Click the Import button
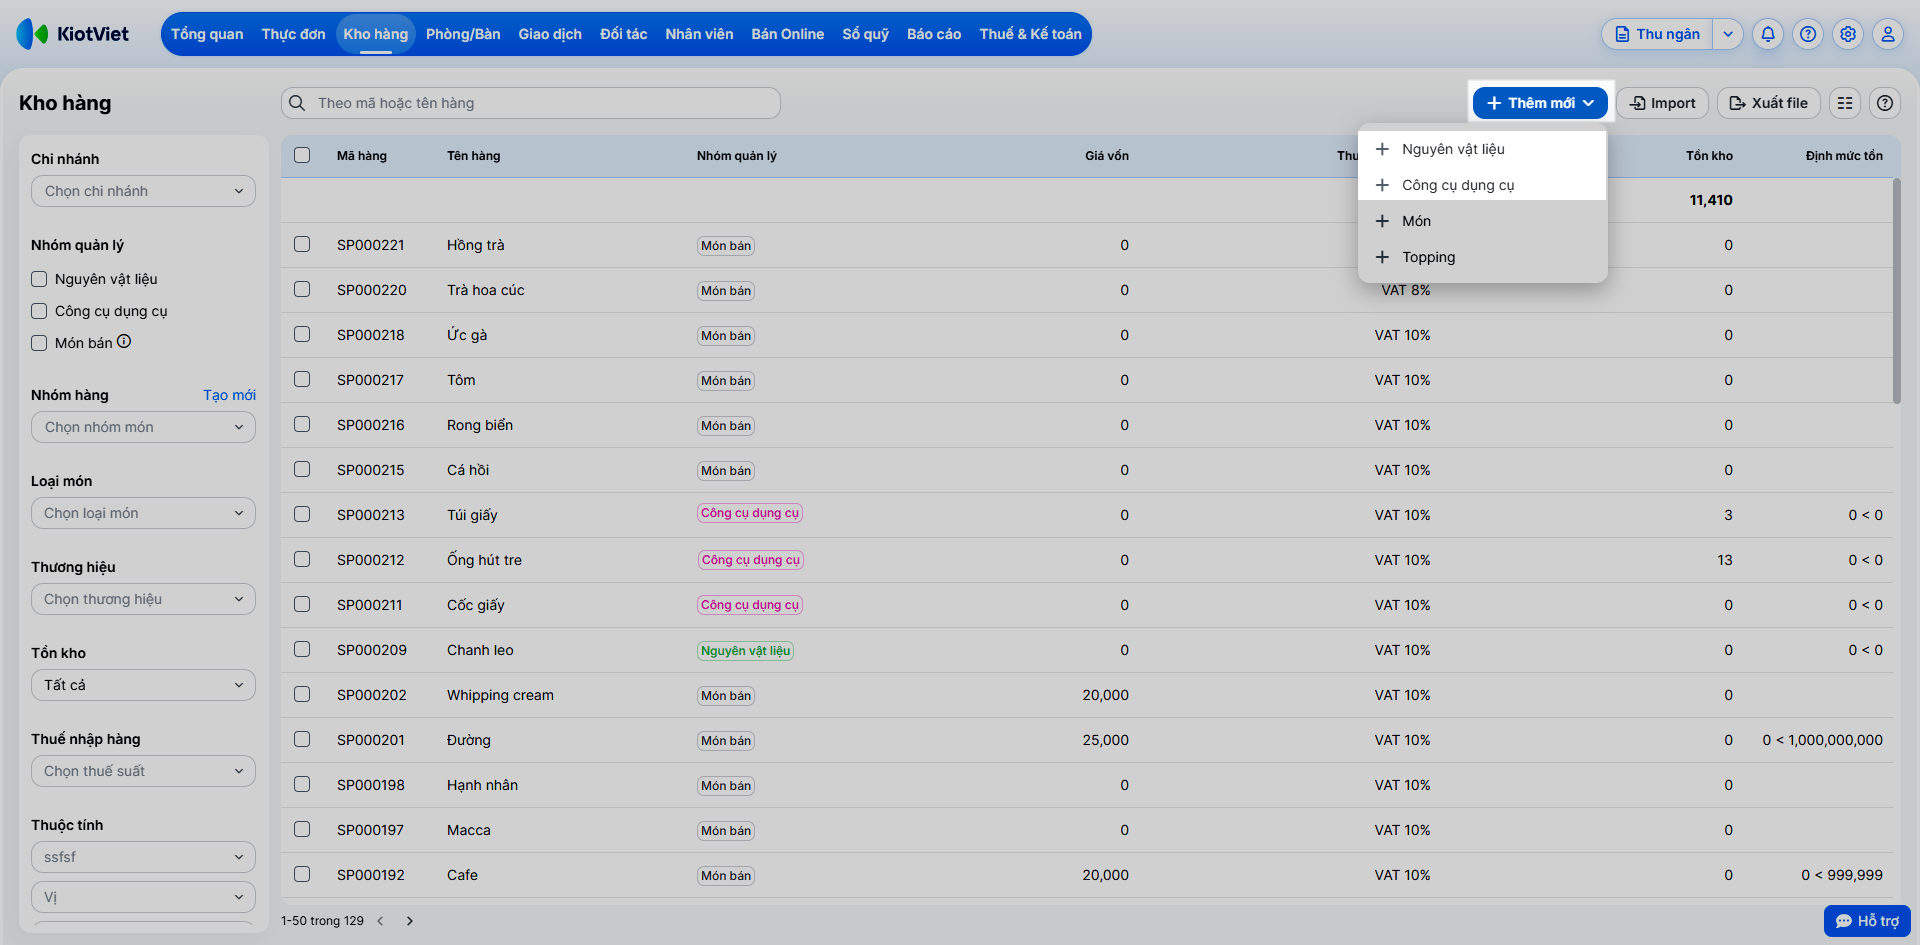 (x=1662, y=103)
